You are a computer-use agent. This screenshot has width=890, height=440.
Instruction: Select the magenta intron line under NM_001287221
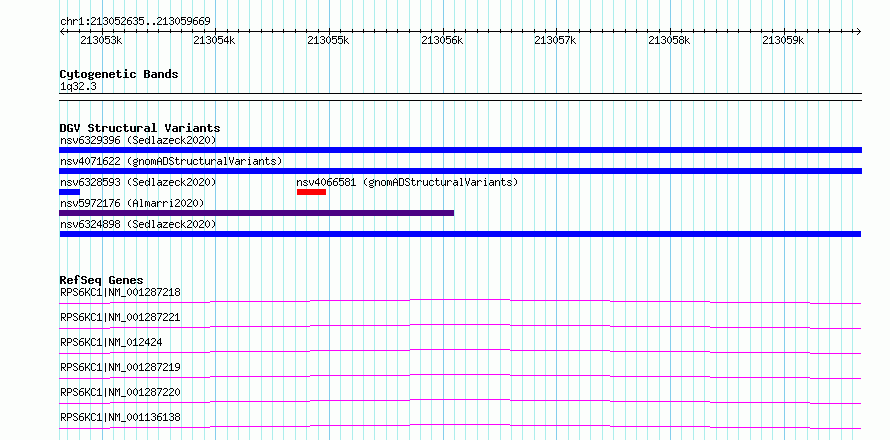460,326
